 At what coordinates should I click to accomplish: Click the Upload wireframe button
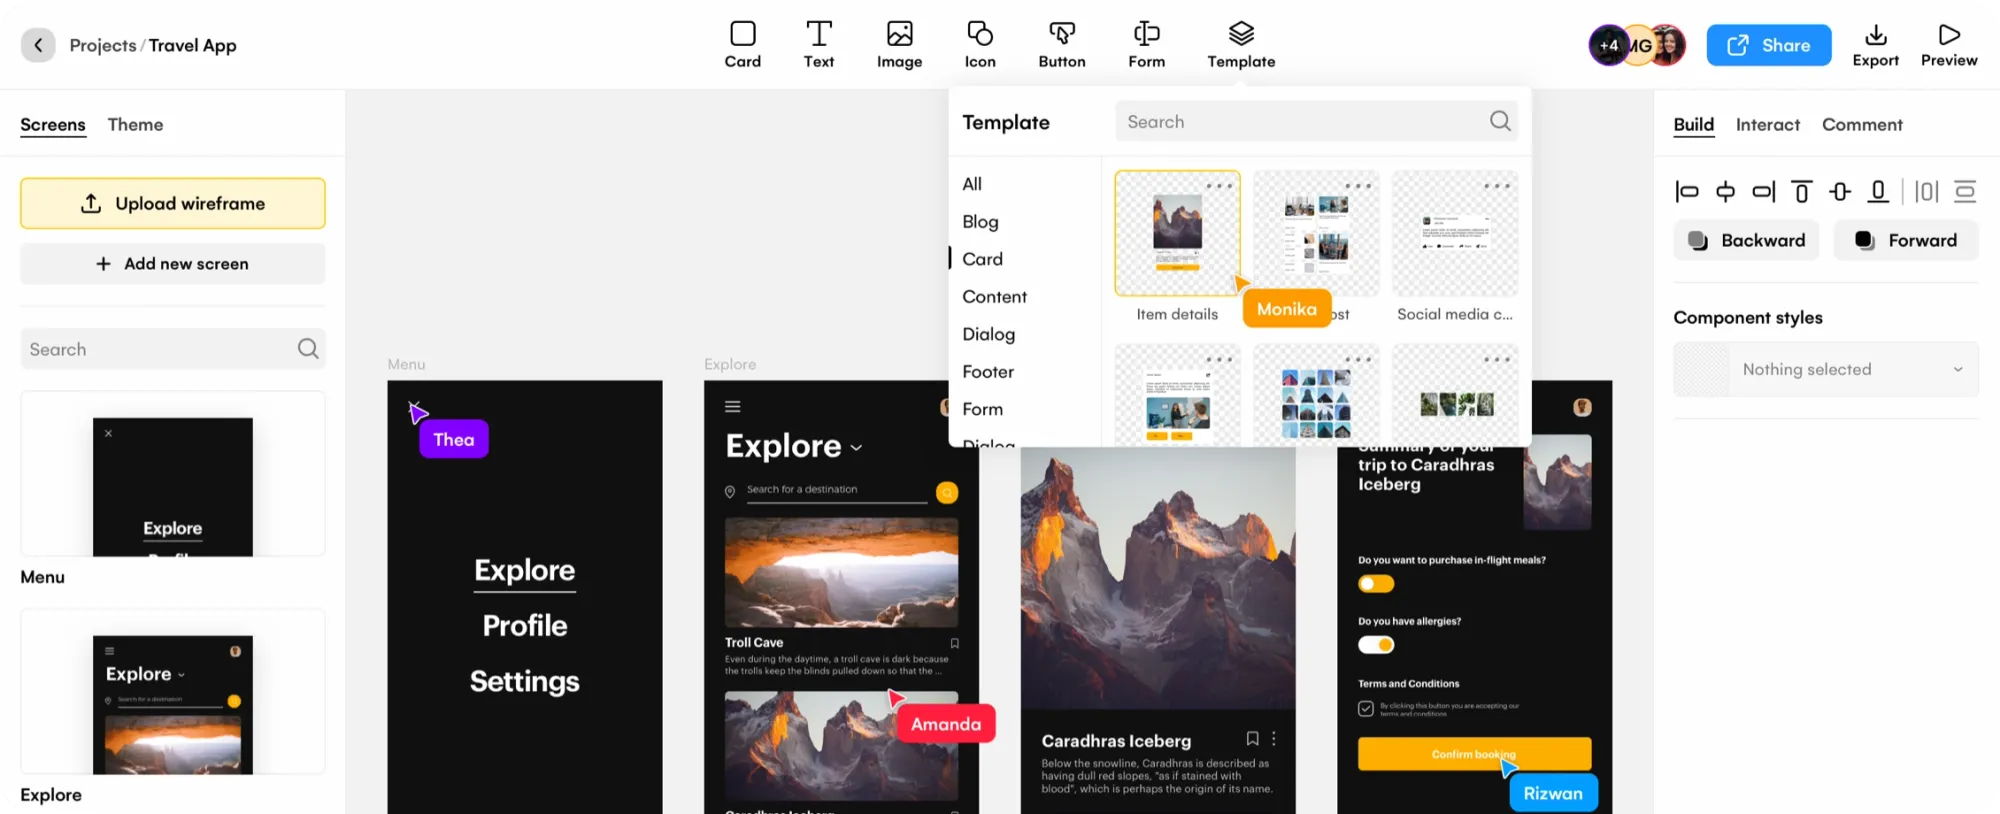(173, 203)
